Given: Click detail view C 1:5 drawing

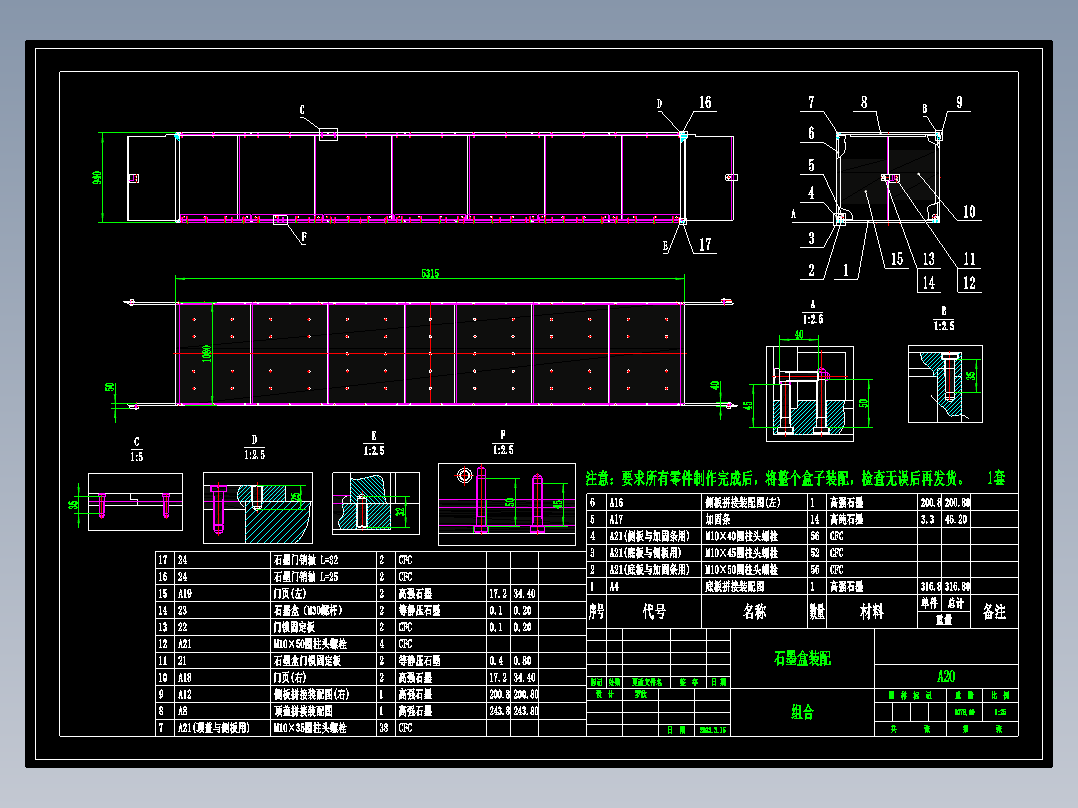Looking at the screenshot, I should click(x=135, y=502).
